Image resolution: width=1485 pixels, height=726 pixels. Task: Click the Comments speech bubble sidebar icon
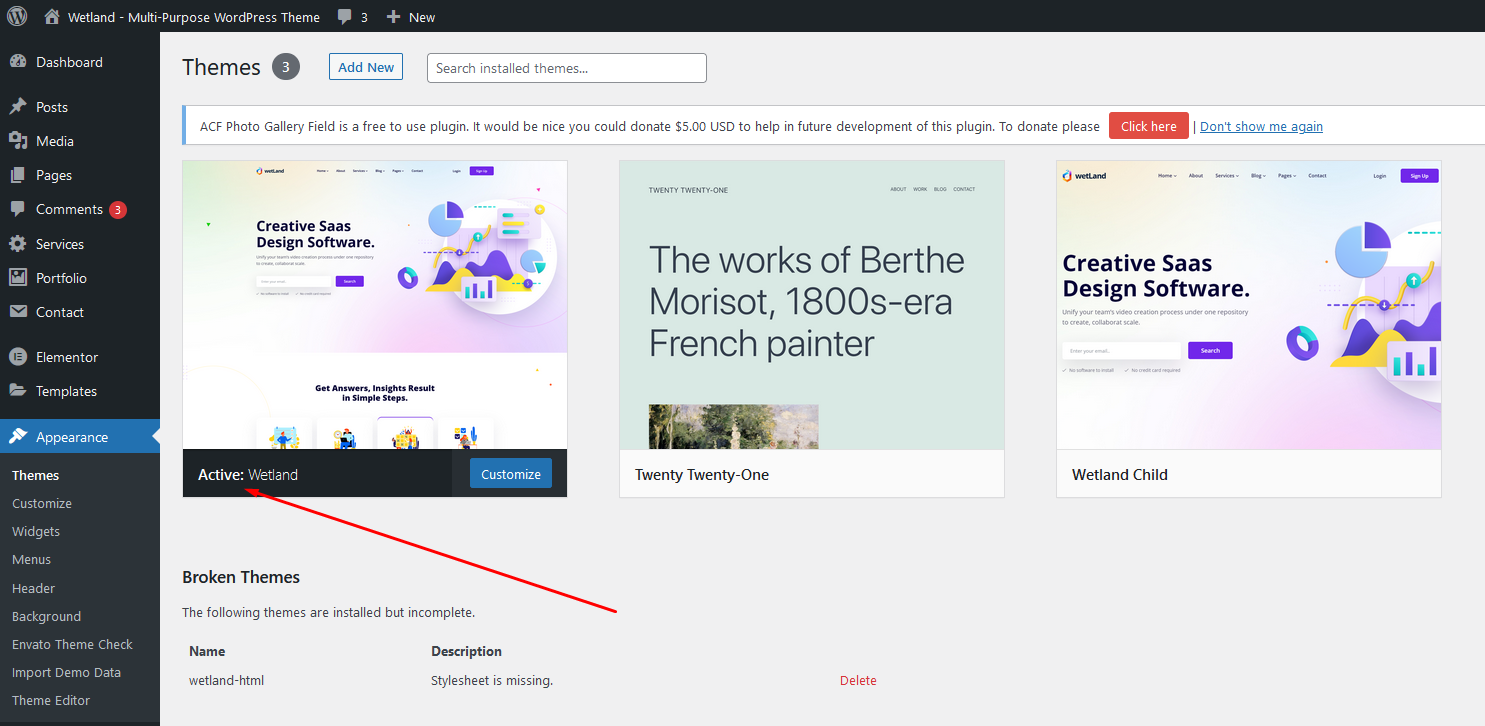coord(18,209)
